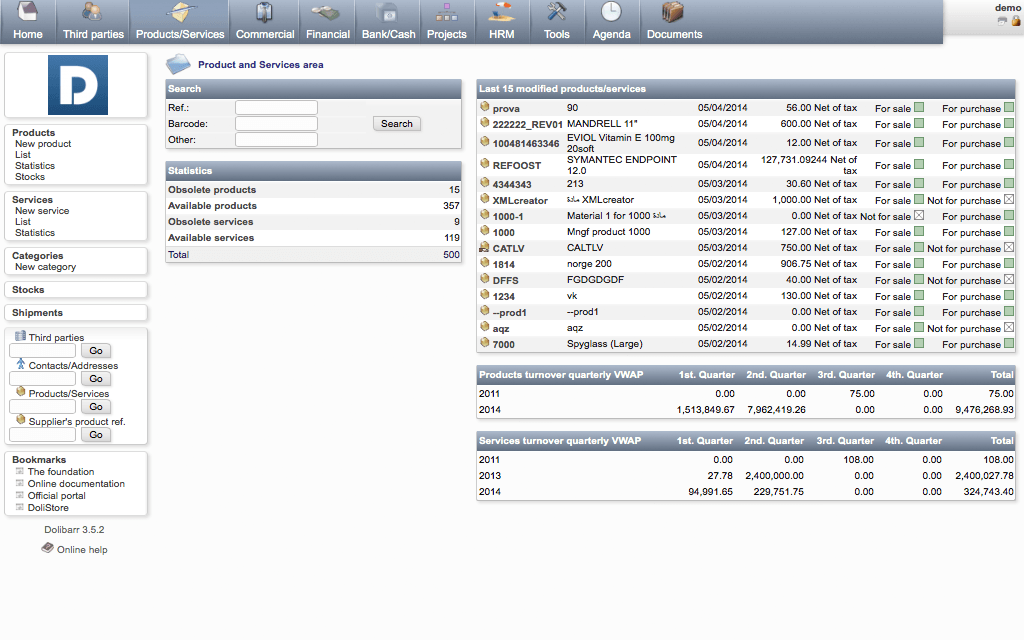
Task: Toggle Not for purchase box for XMLcreator
Action: pyautogui.click(x=1009, y=200)
